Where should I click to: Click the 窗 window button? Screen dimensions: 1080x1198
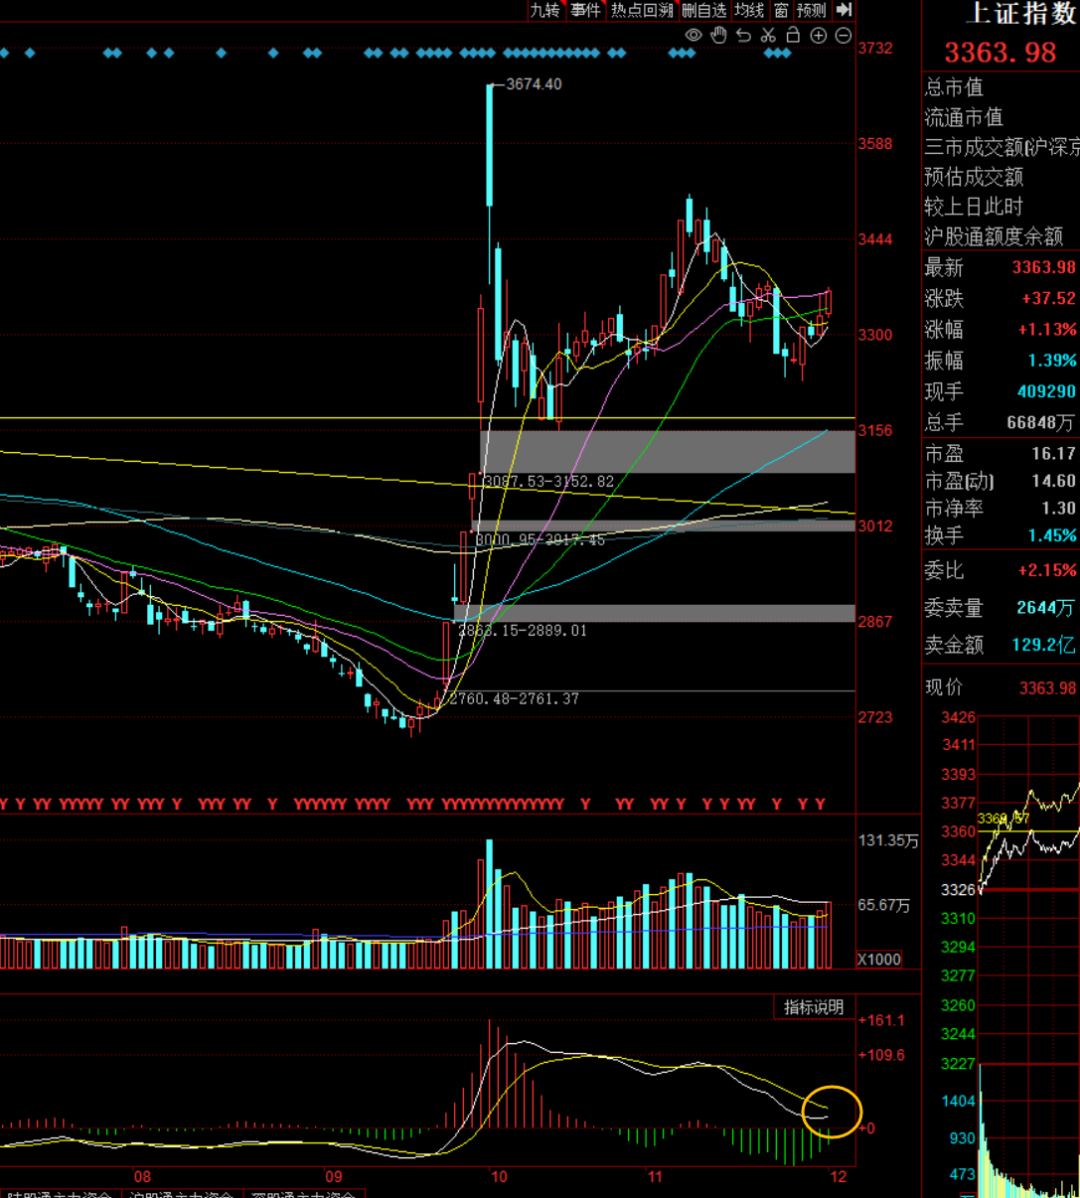[x=781, y=10]
